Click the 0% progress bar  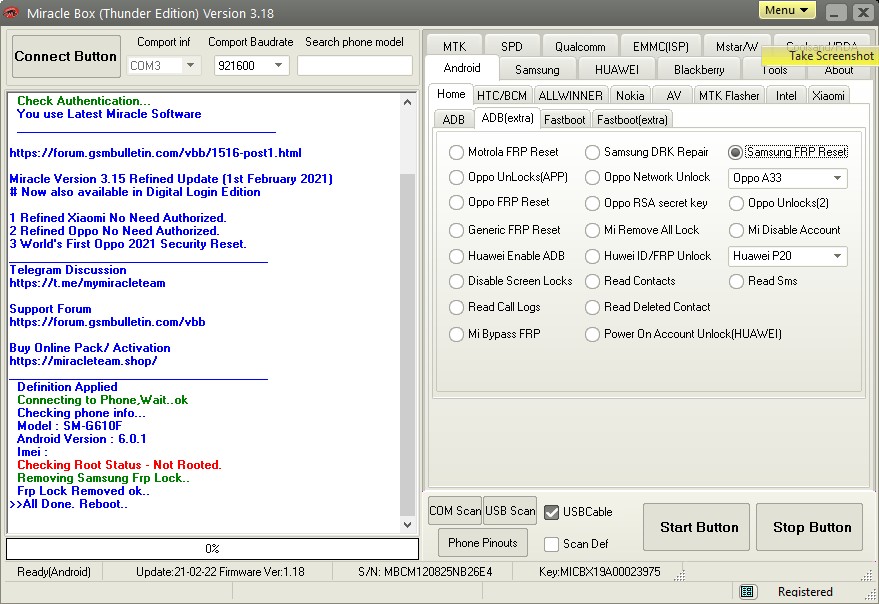point(212,548)
